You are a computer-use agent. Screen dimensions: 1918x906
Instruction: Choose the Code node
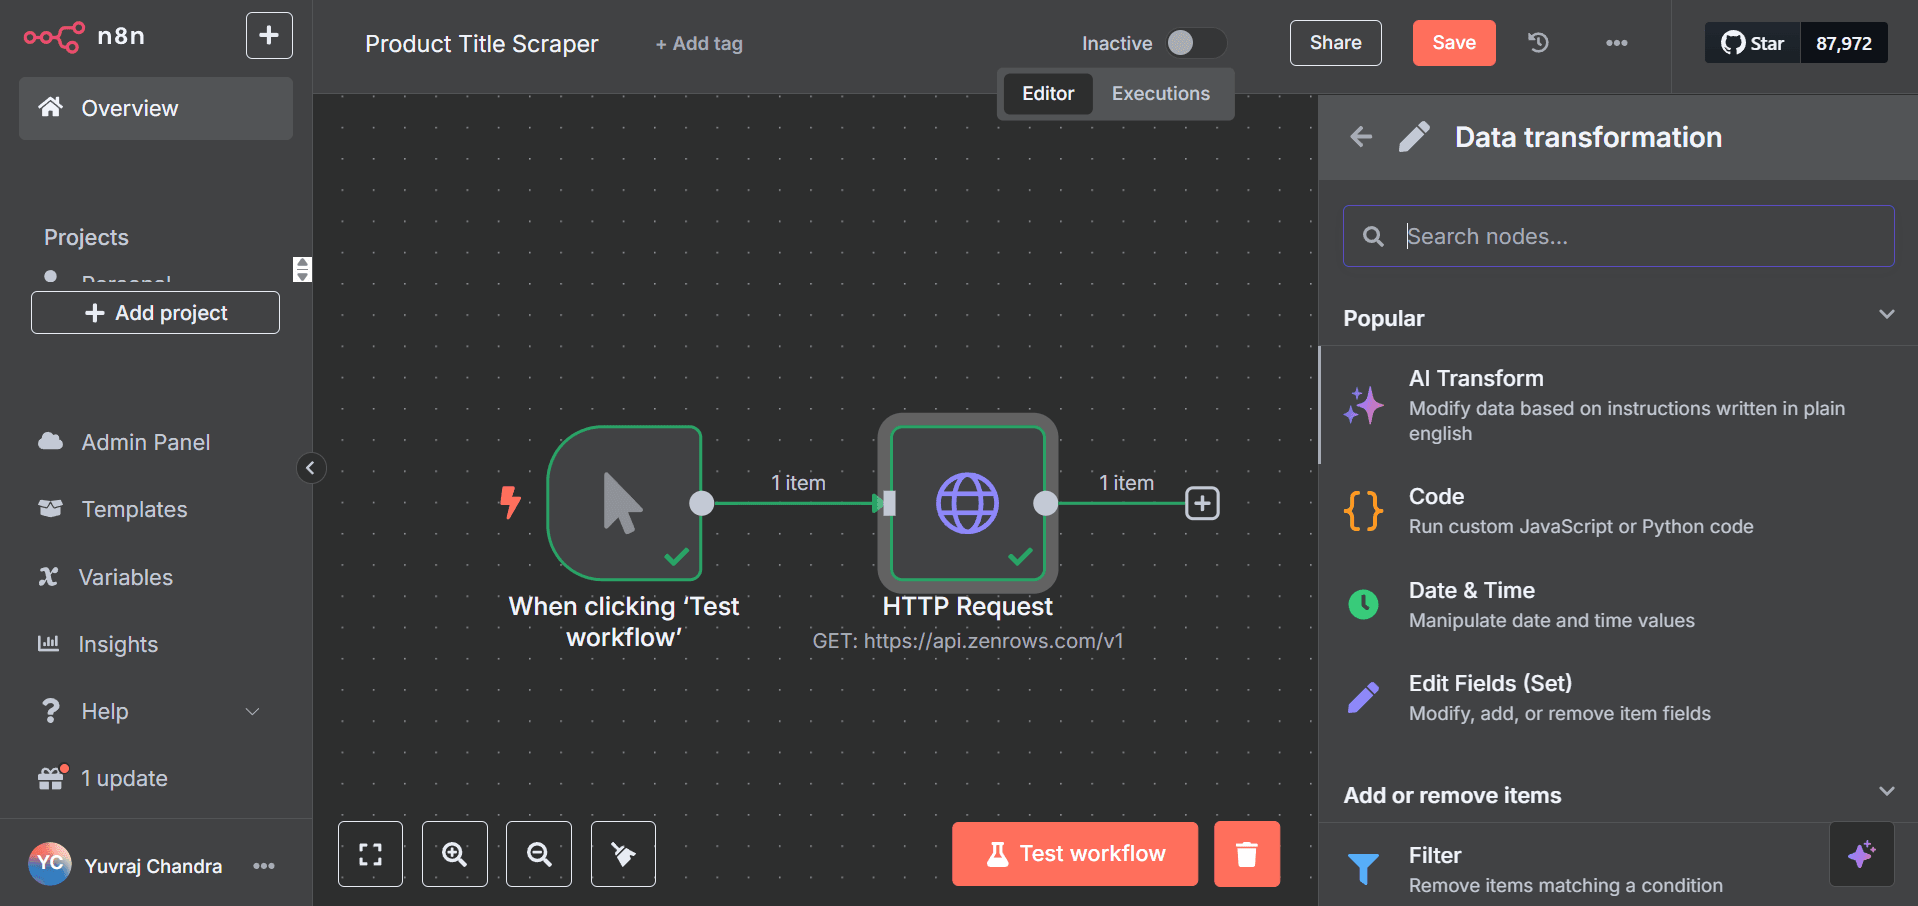pos(1618,511)
